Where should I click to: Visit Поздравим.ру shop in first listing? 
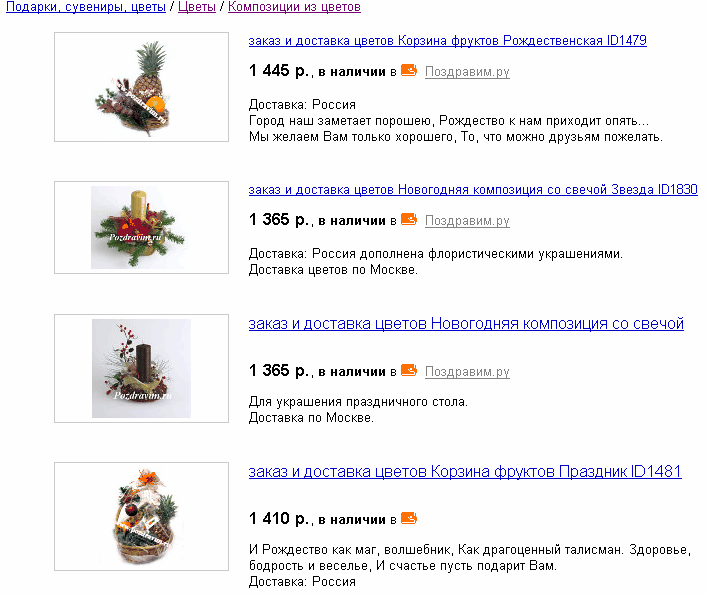pyautogui.click(x=467, y=72)
